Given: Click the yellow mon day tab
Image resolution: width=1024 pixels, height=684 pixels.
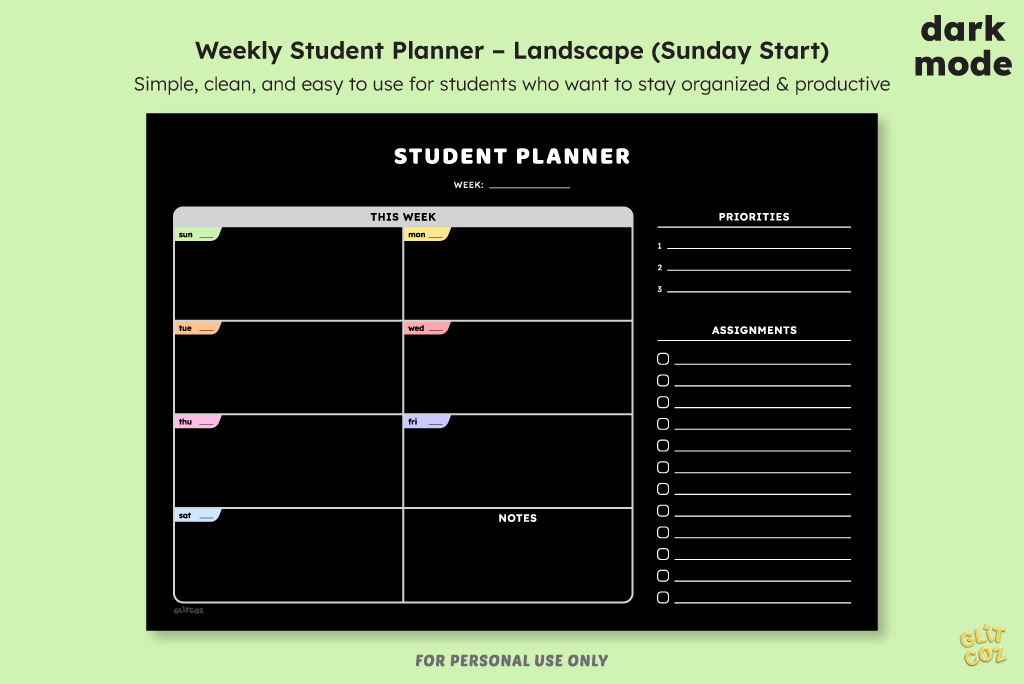Looking at the screenshot, I should 427,235.
